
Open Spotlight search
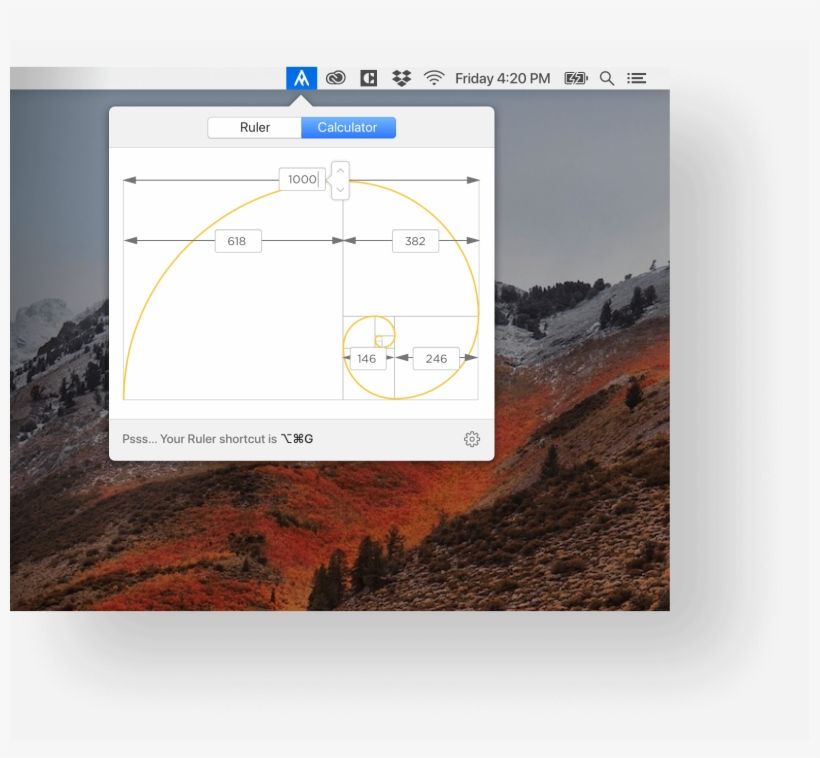coord(607,77)
